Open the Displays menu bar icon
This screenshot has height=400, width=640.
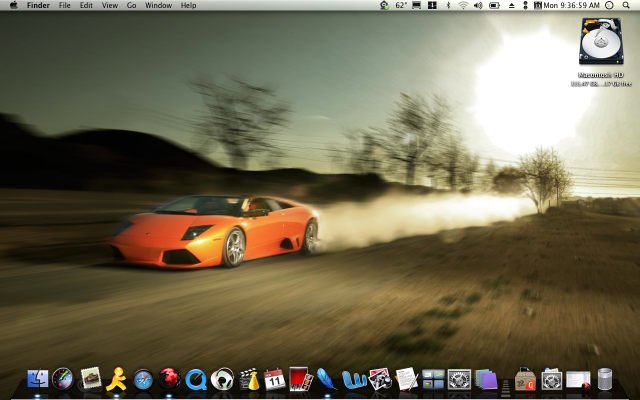click(x=416, y=5)
